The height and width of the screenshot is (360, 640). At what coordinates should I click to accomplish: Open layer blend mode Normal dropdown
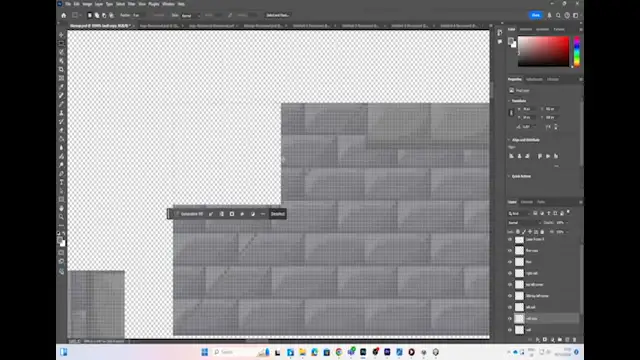click(x=524, y=222)
